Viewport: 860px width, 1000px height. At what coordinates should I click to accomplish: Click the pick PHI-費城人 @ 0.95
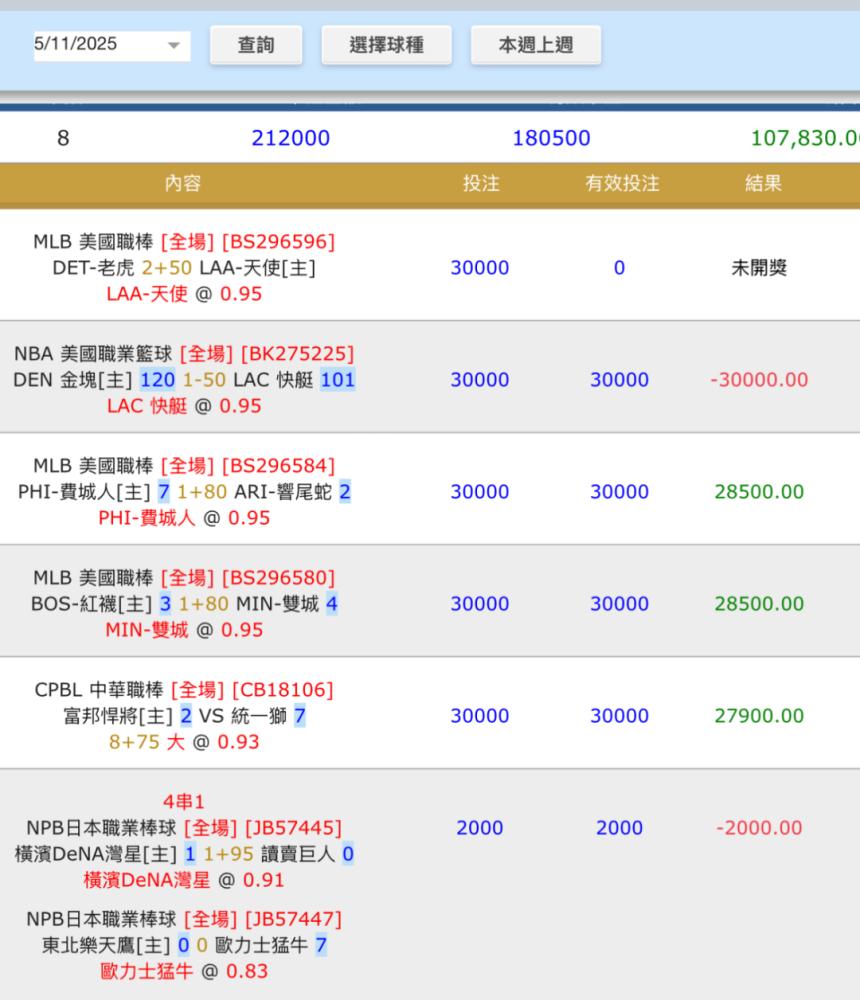click(x=184, y=518)
